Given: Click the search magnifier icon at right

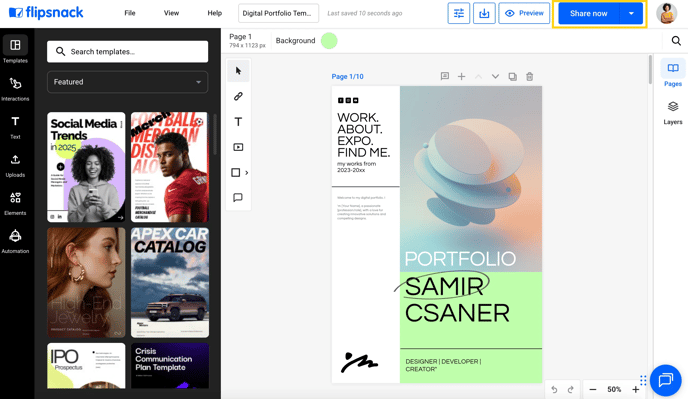Looking at the screenshot, I should pyautogui.click(x=676, y=41).
